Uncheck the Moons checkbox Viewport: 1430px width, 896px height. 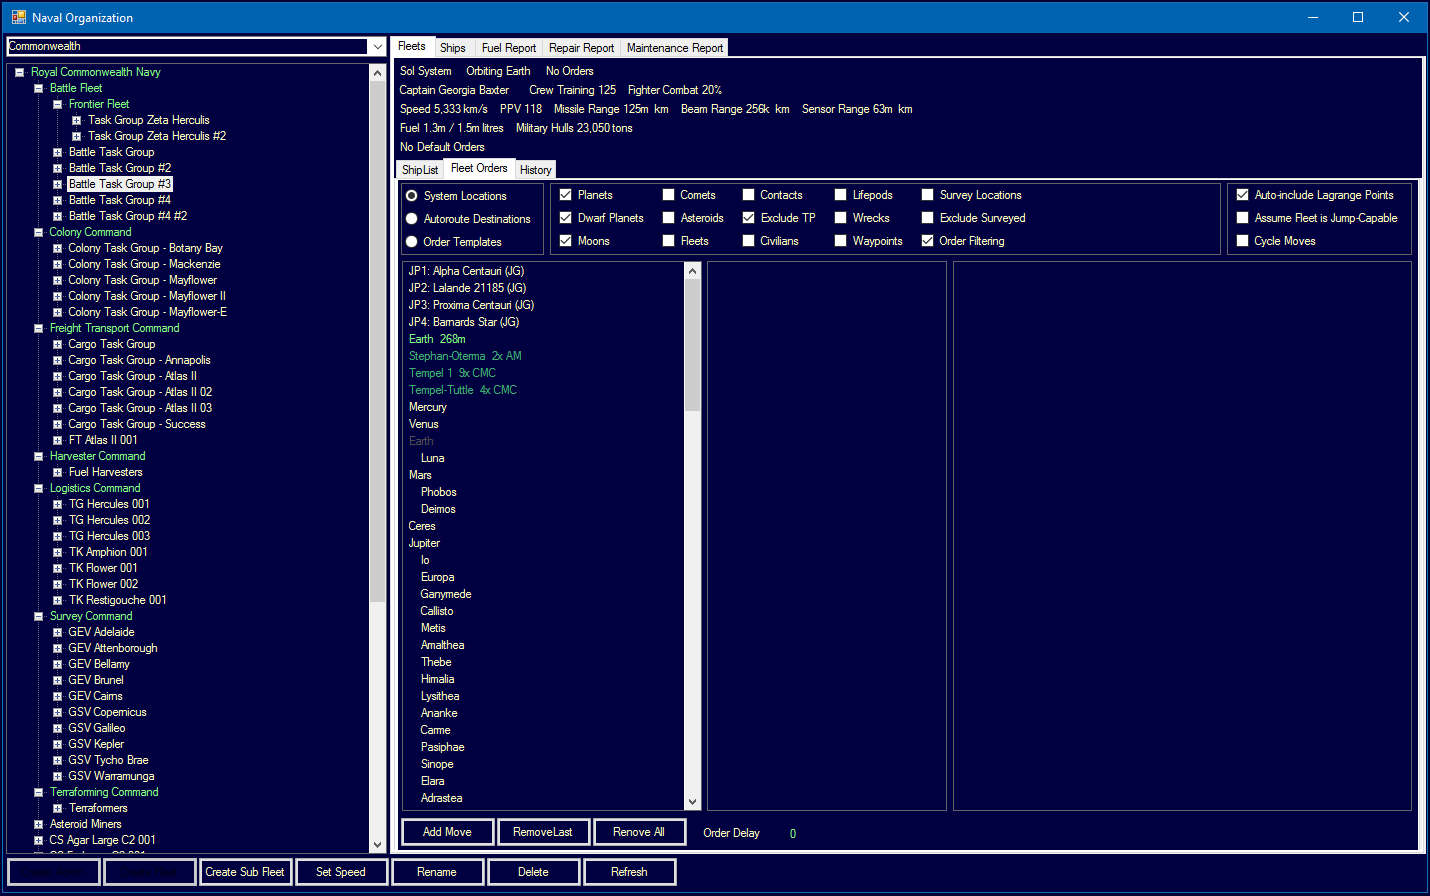click(x=566, y=241)
